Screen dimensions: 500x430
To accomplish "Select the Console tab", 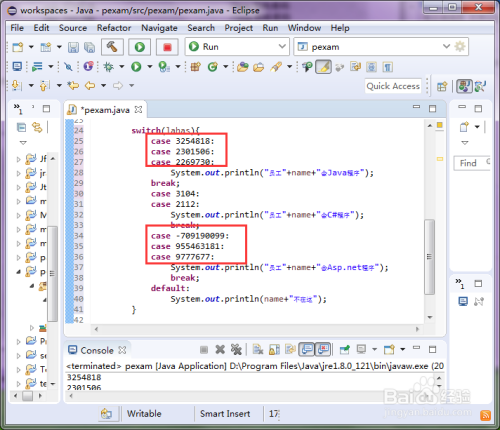I will (x=96, y=350).
